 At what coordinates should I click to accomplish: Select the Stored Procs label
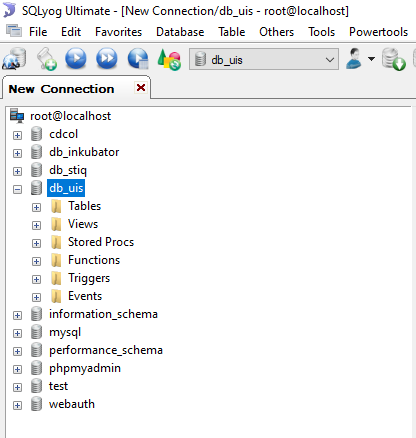tap(101, 242)
